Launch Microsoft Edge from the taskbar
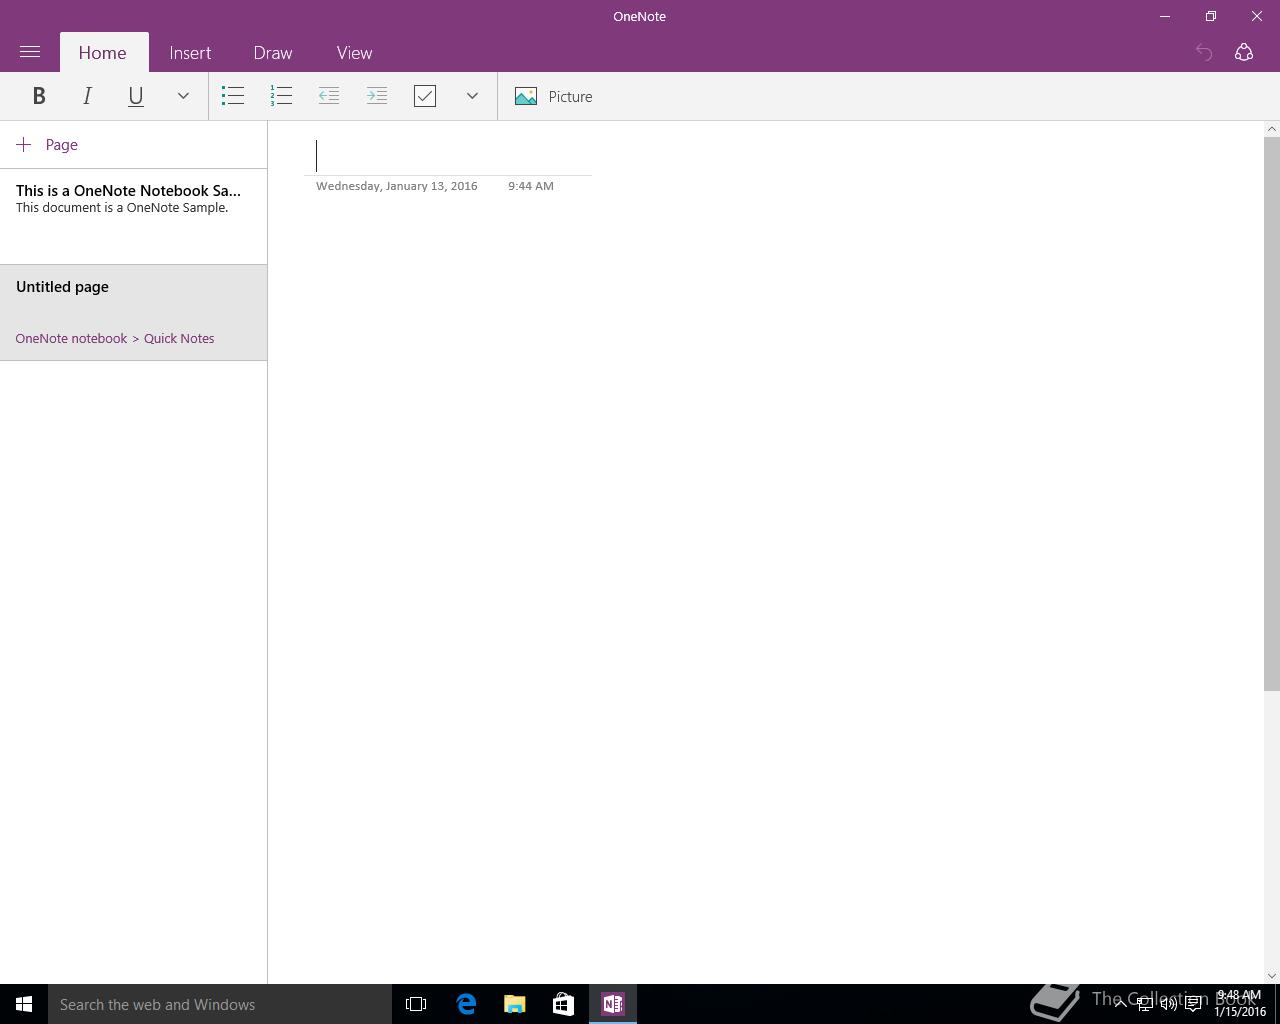The width and height of the screenshot is (1280, 1024). 466,1004
